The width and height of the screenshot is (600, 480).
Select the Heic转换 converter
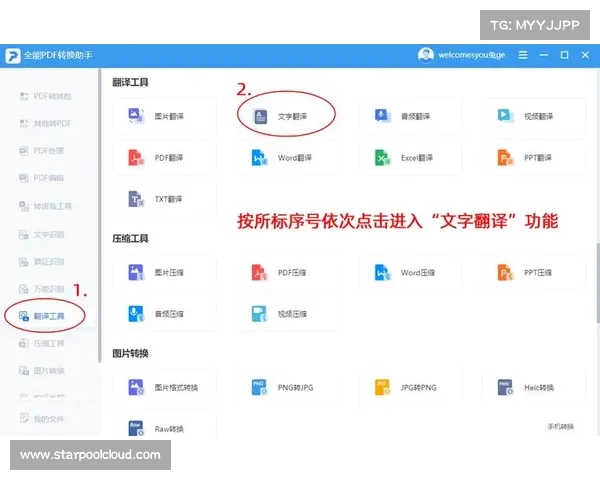coord(534,387)
